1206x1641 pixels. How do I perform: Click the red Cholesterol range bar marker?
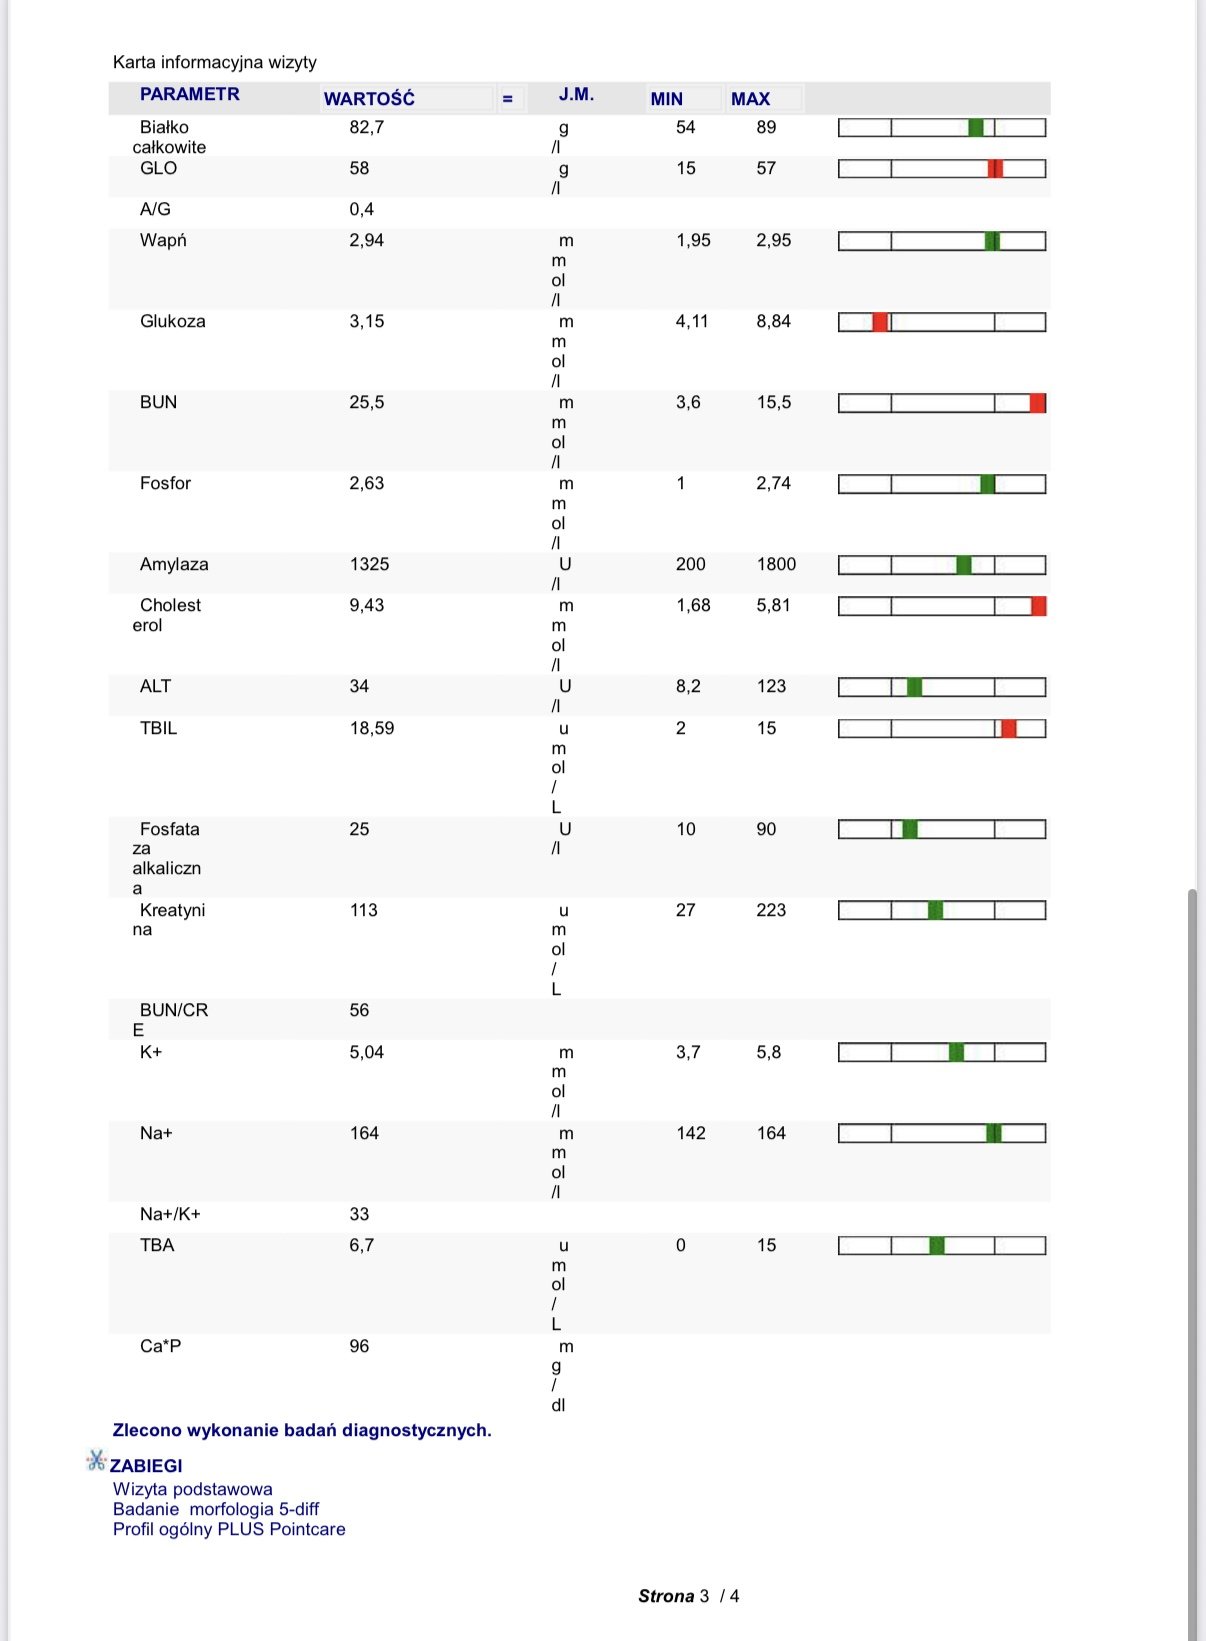click(x=1039, y=606)
